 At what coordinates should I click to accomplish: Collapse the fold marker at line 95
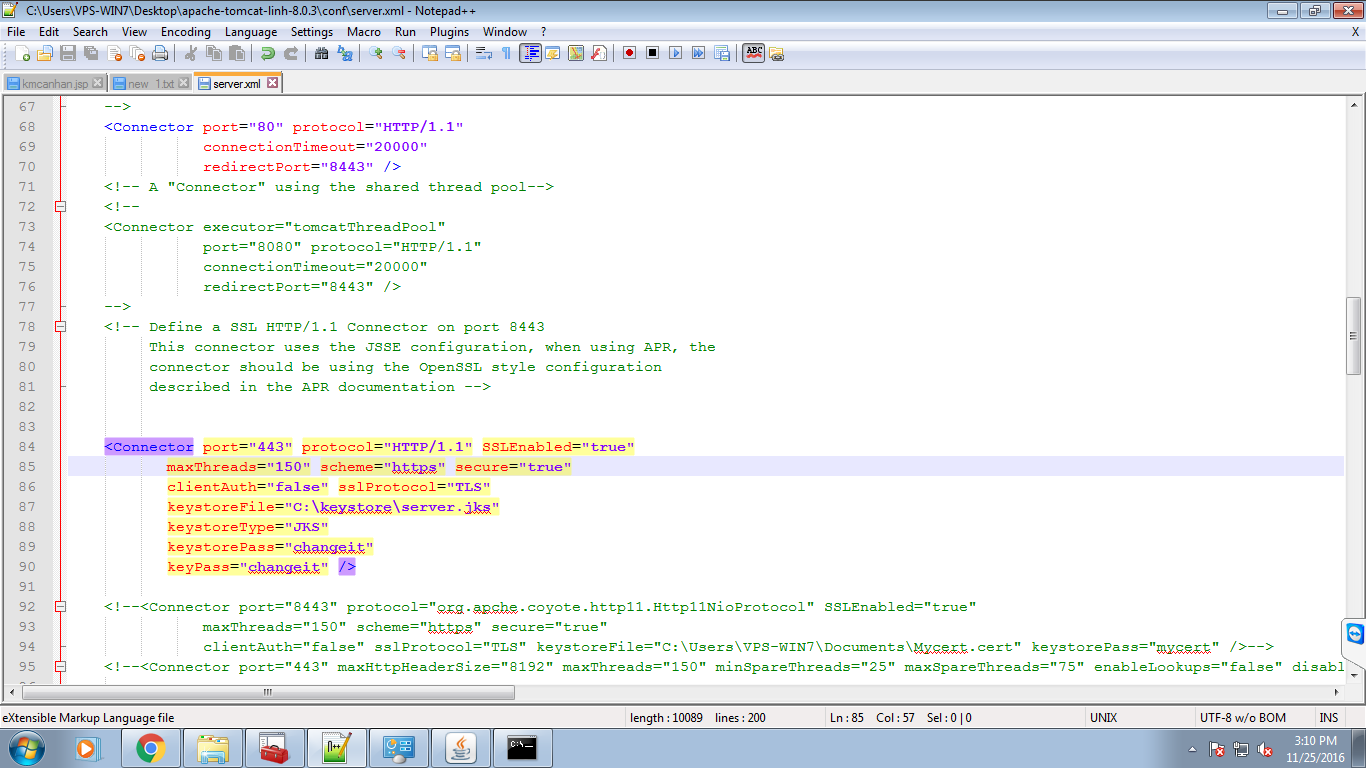pos(60,667)
